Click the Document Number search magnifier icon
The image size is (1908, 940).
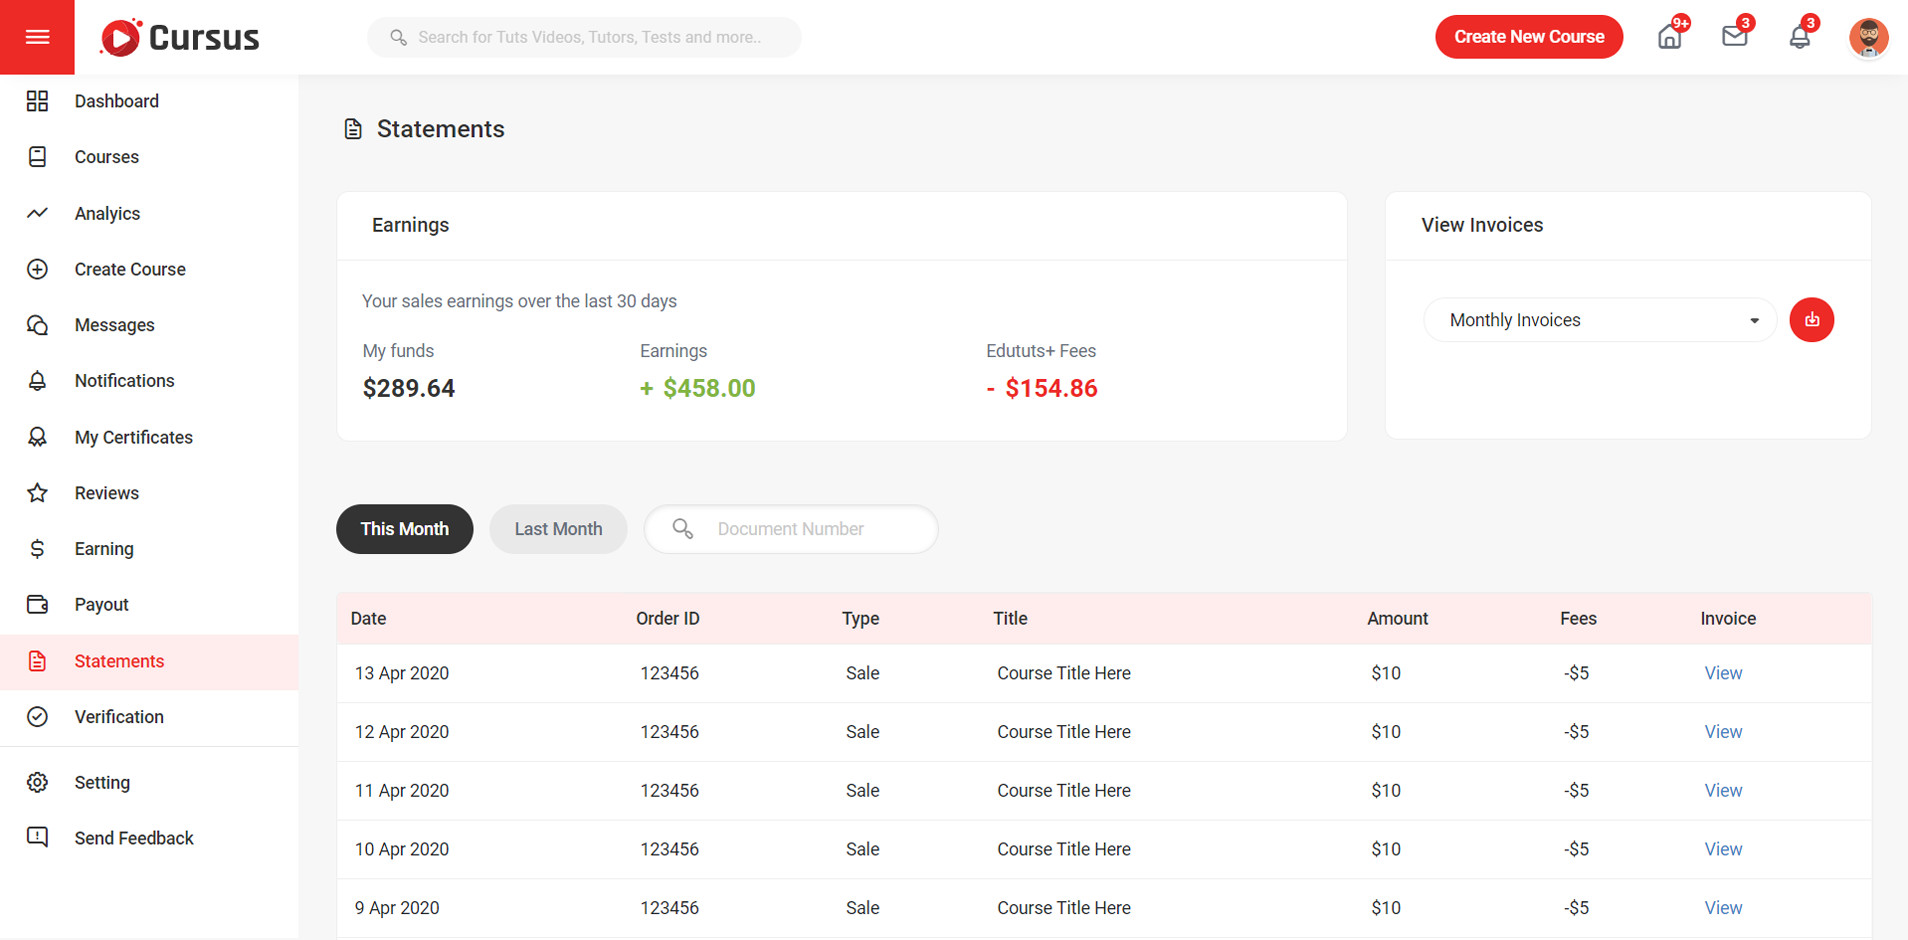(683, 529)
